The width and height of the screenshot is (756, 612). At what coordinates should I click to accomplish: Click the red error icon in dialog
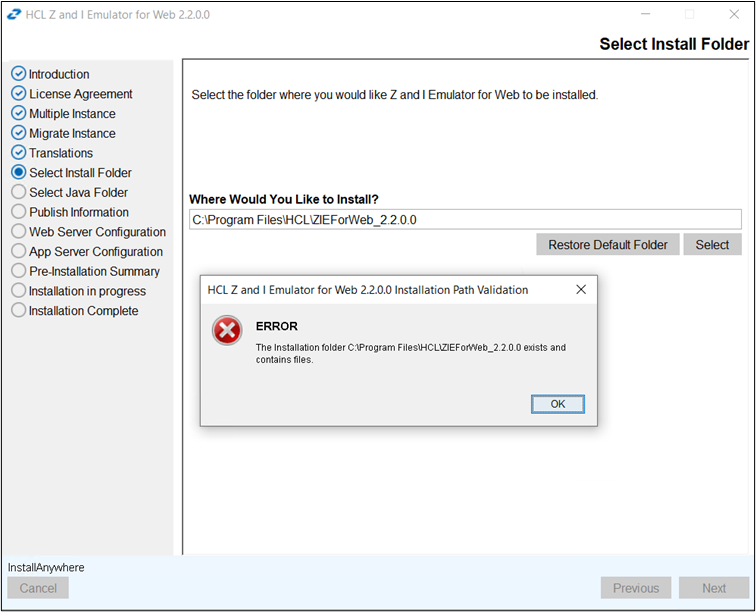point(227,331)
